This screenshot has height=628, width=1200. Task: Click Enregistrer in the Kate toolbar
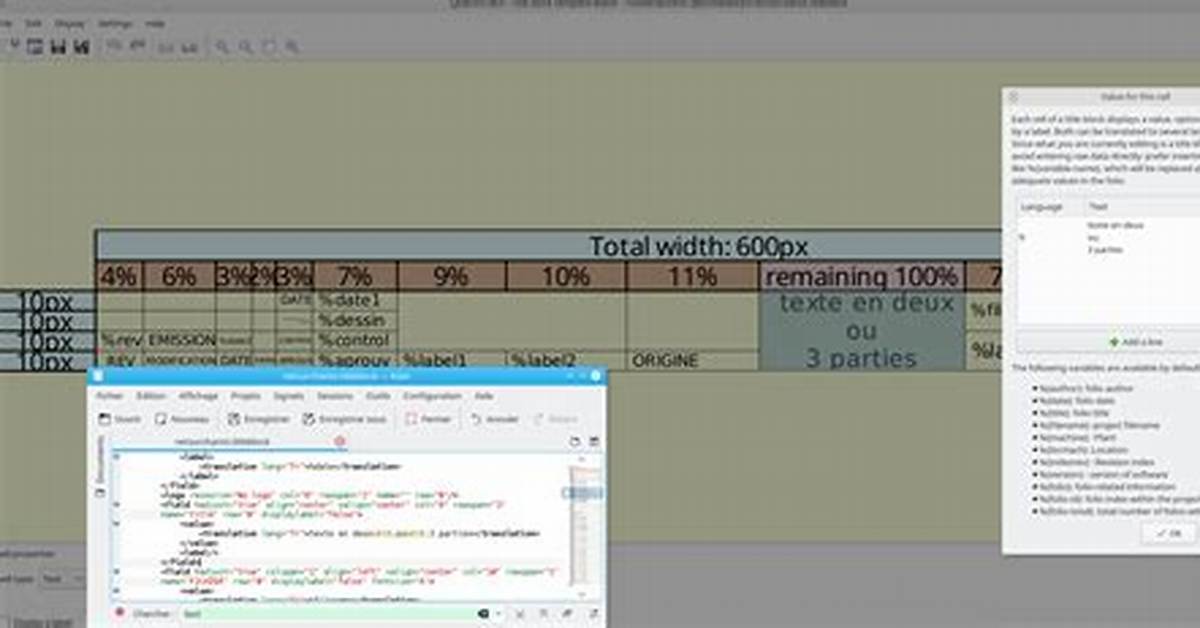pyautogui.click(x=258, y=419)
